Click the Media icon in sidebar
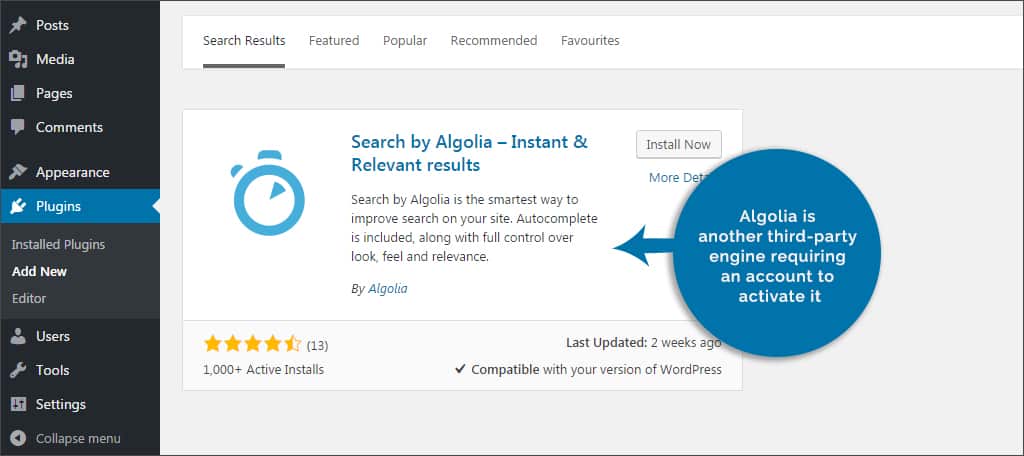Viewport: 1024px width, 456px height. tap(18, 59)
